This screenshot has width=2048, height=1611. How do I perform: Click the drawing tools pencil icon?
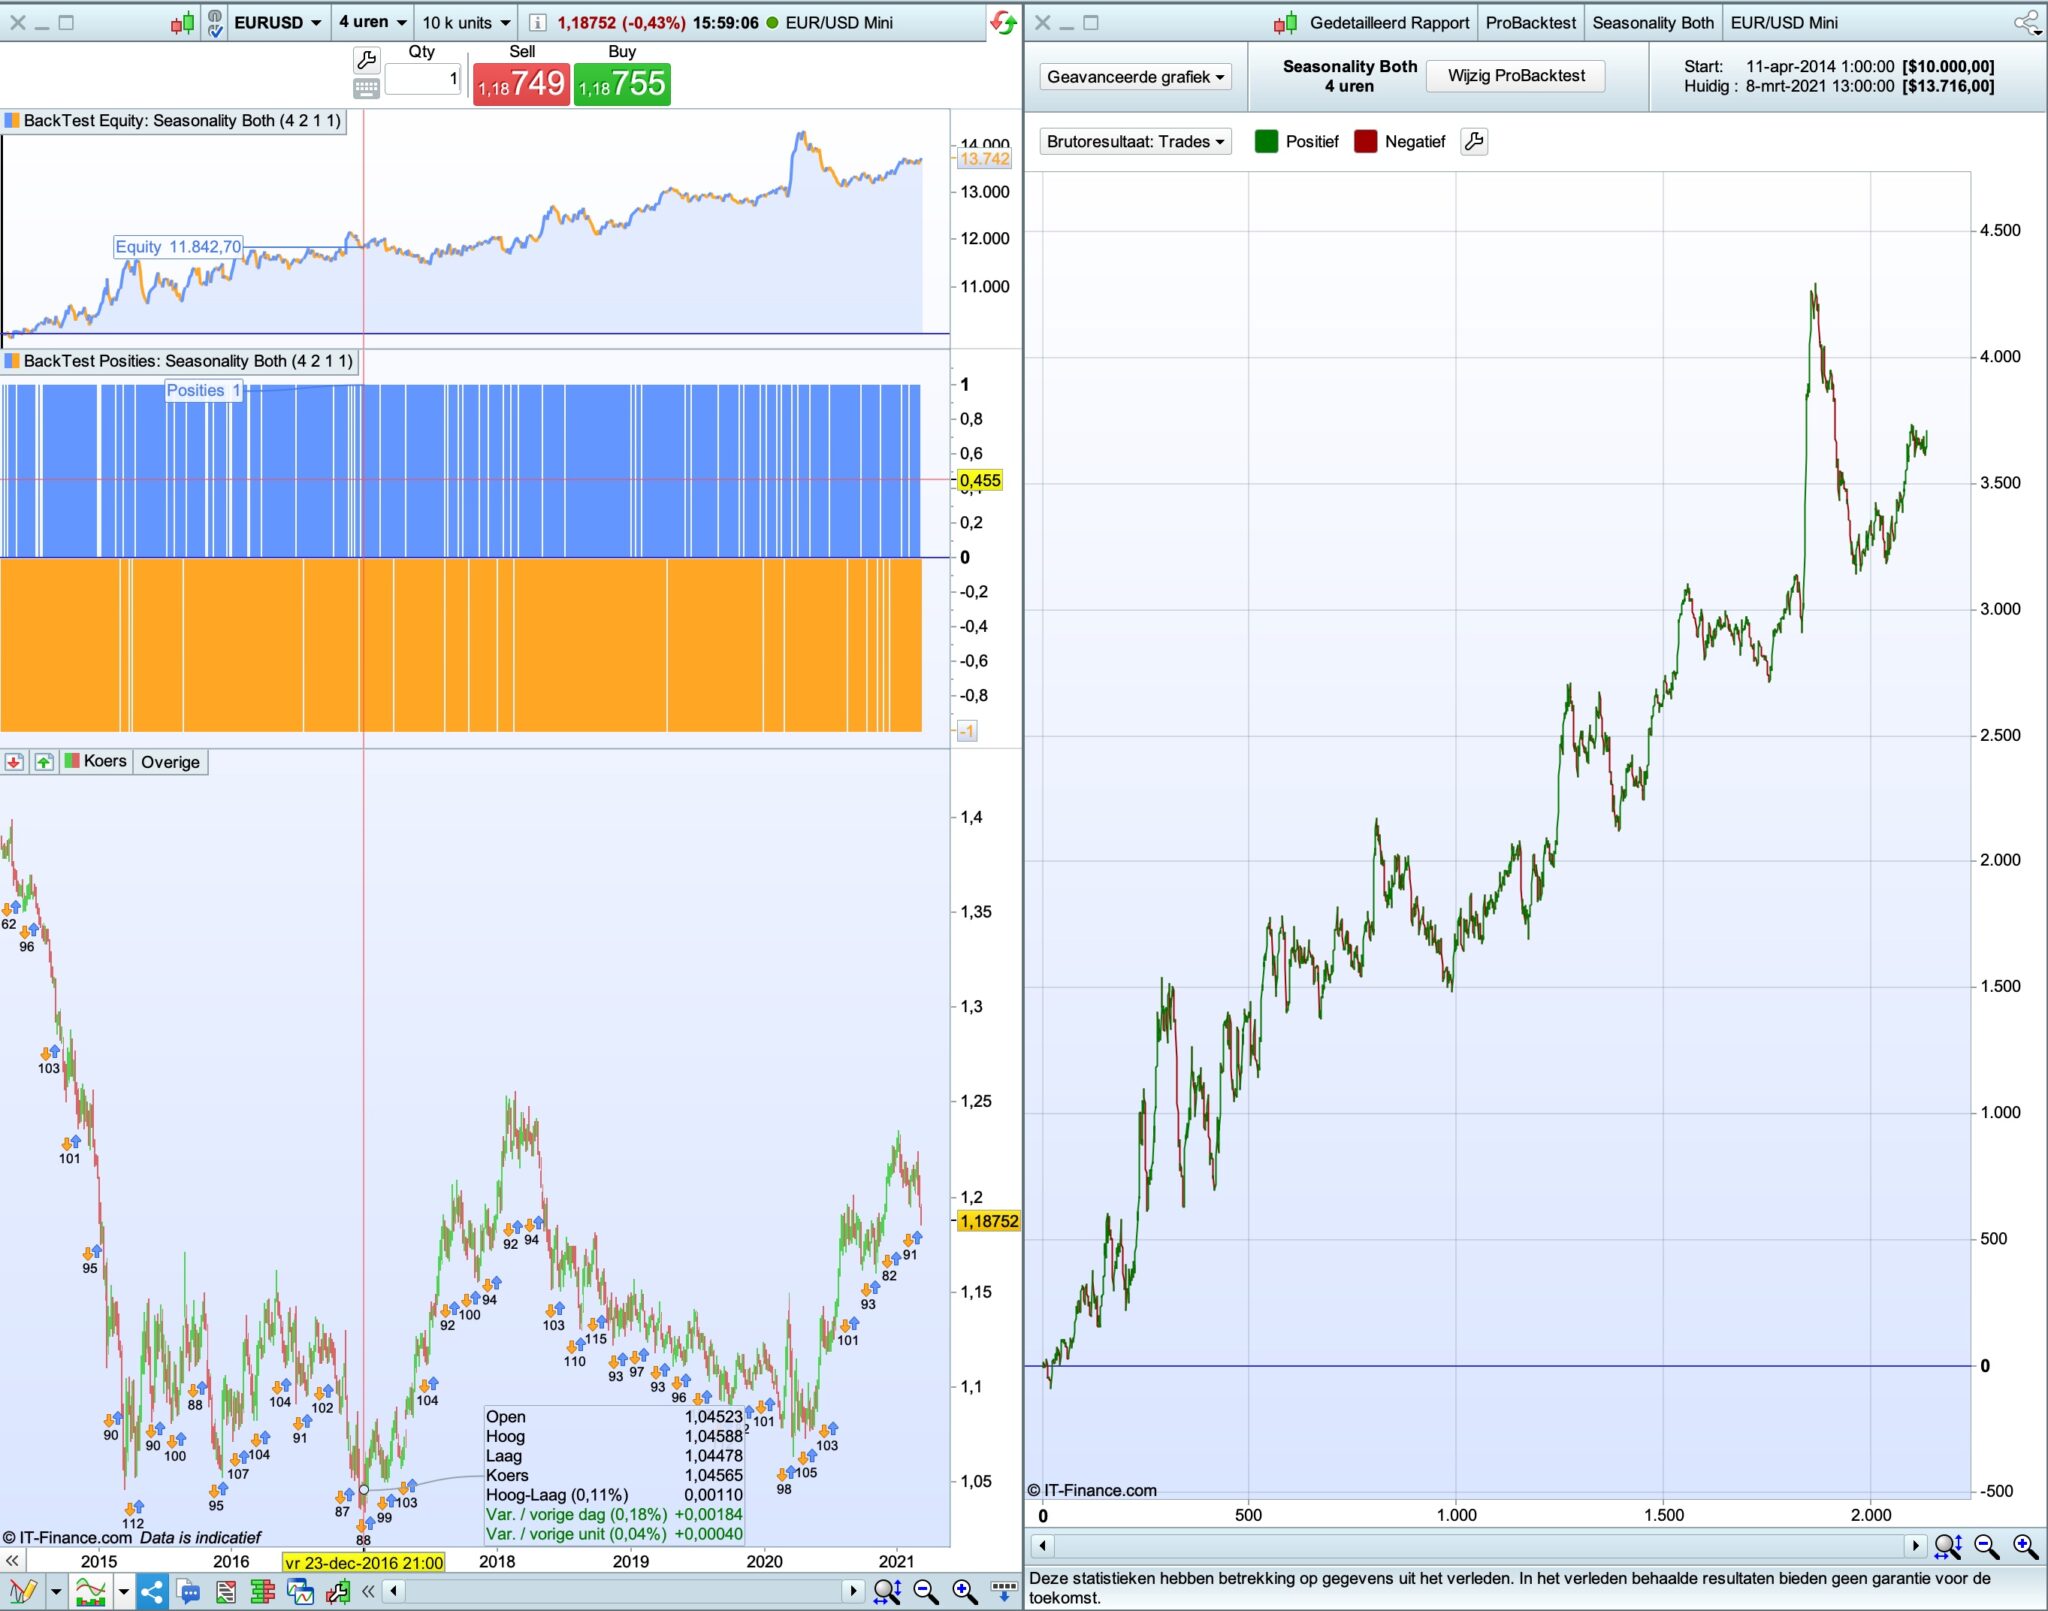coord(22,1591)
